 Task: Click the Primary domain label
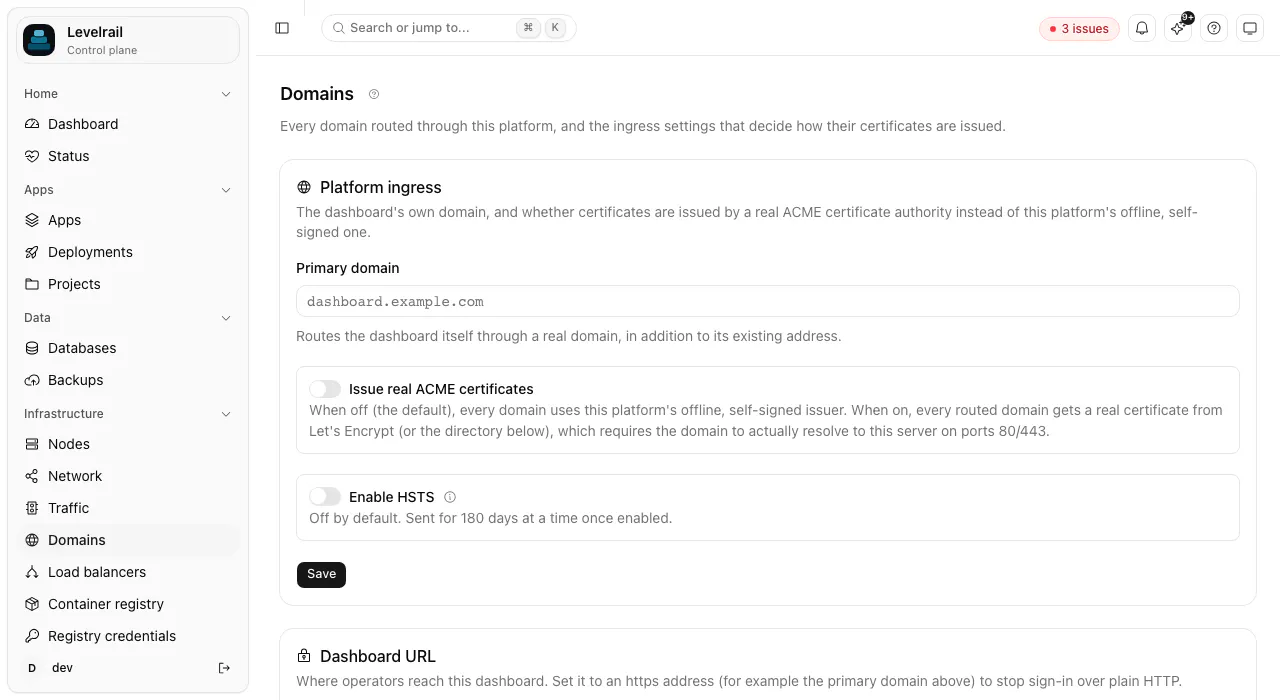click(348, 268)
